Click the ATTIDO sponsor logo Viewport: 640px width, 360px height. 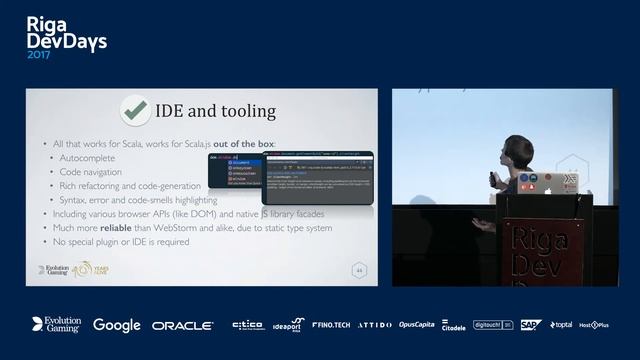tap(375, 325)
